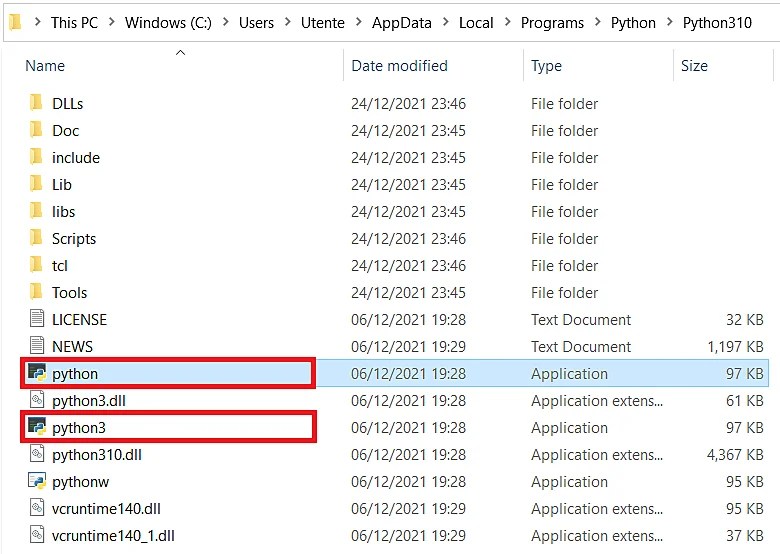Click the python310.dll file icon

pos(37,454)
